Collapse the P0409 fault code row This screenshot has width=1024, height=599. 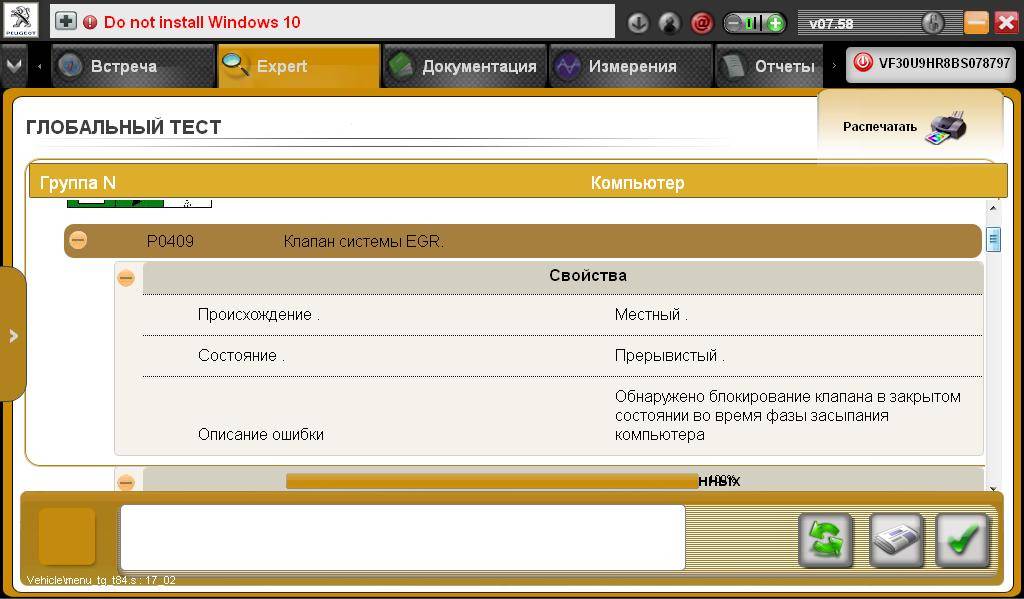[78, 240]
